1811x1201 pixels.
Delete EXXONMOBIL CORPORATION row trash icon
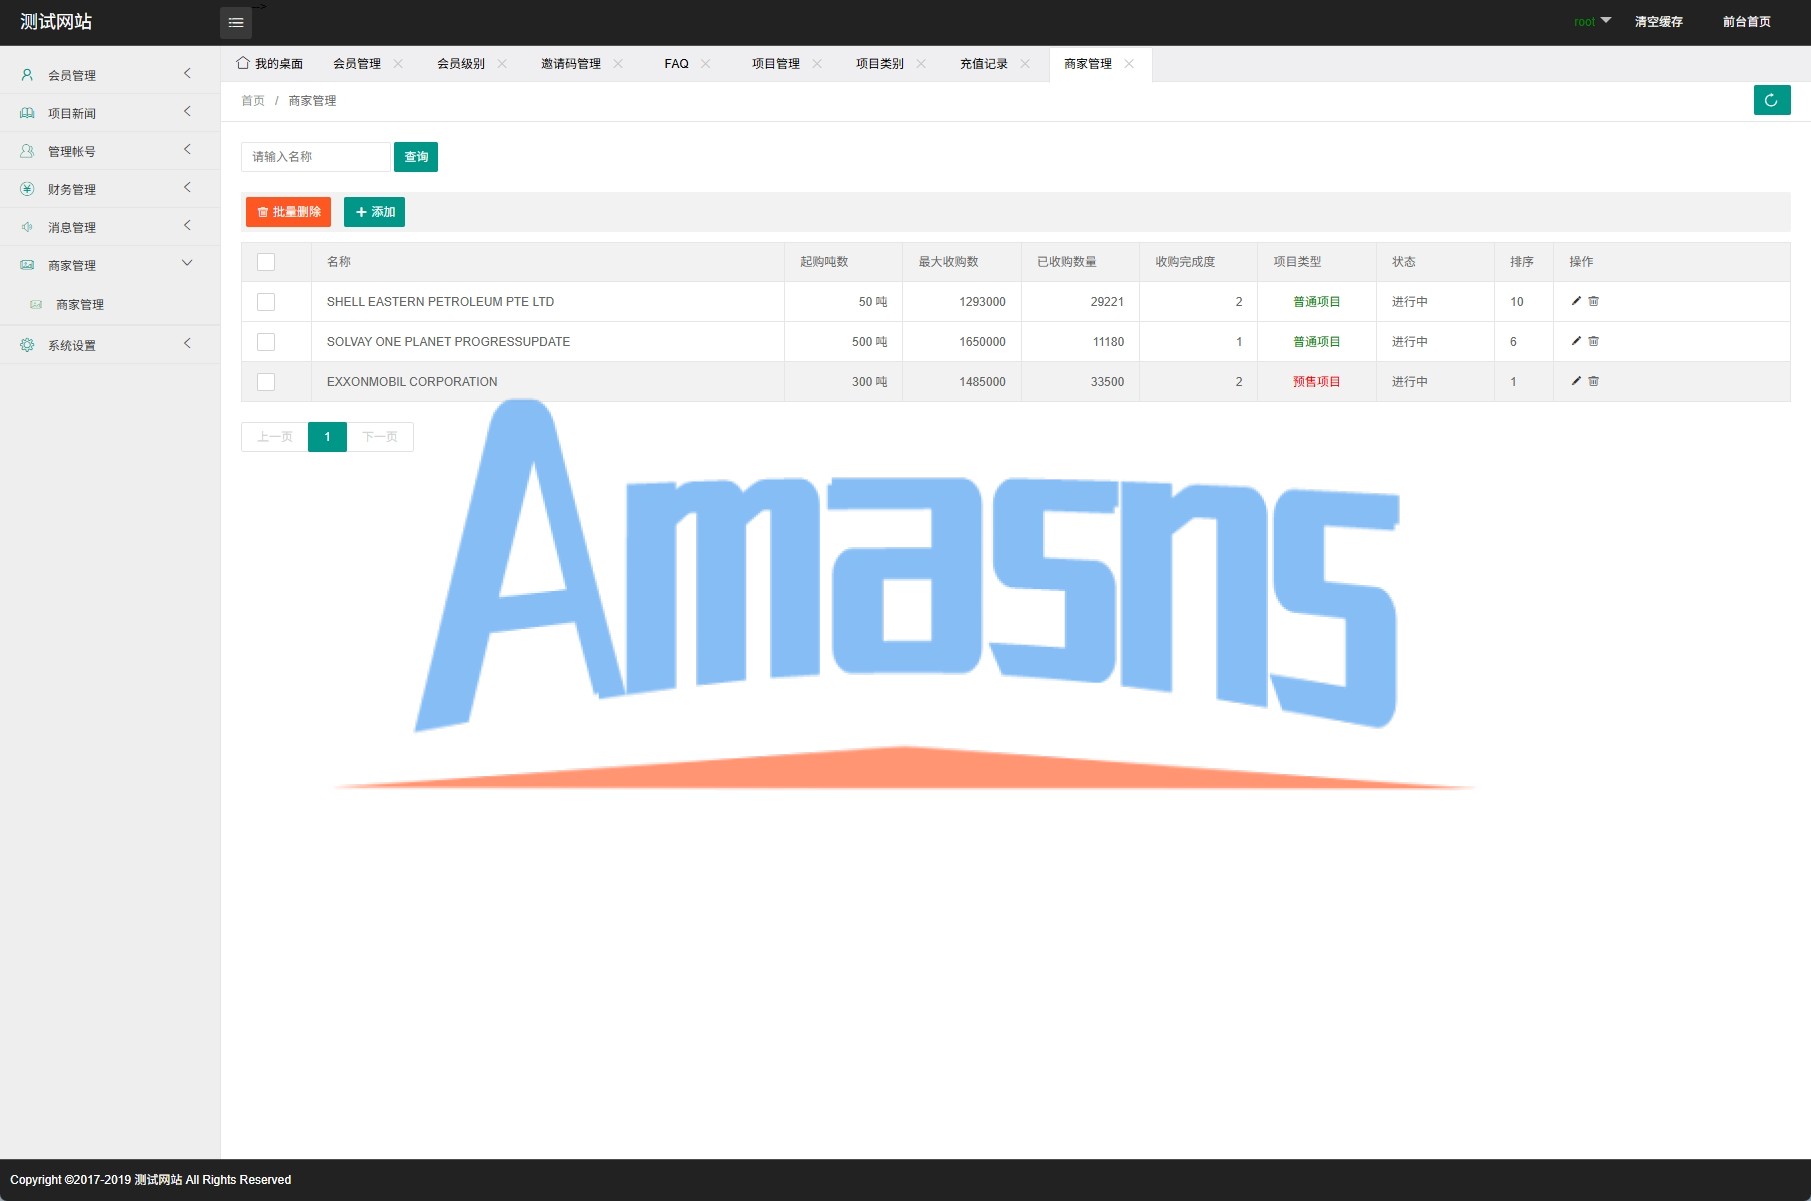pyautogui.click(x=1594, y=381)
